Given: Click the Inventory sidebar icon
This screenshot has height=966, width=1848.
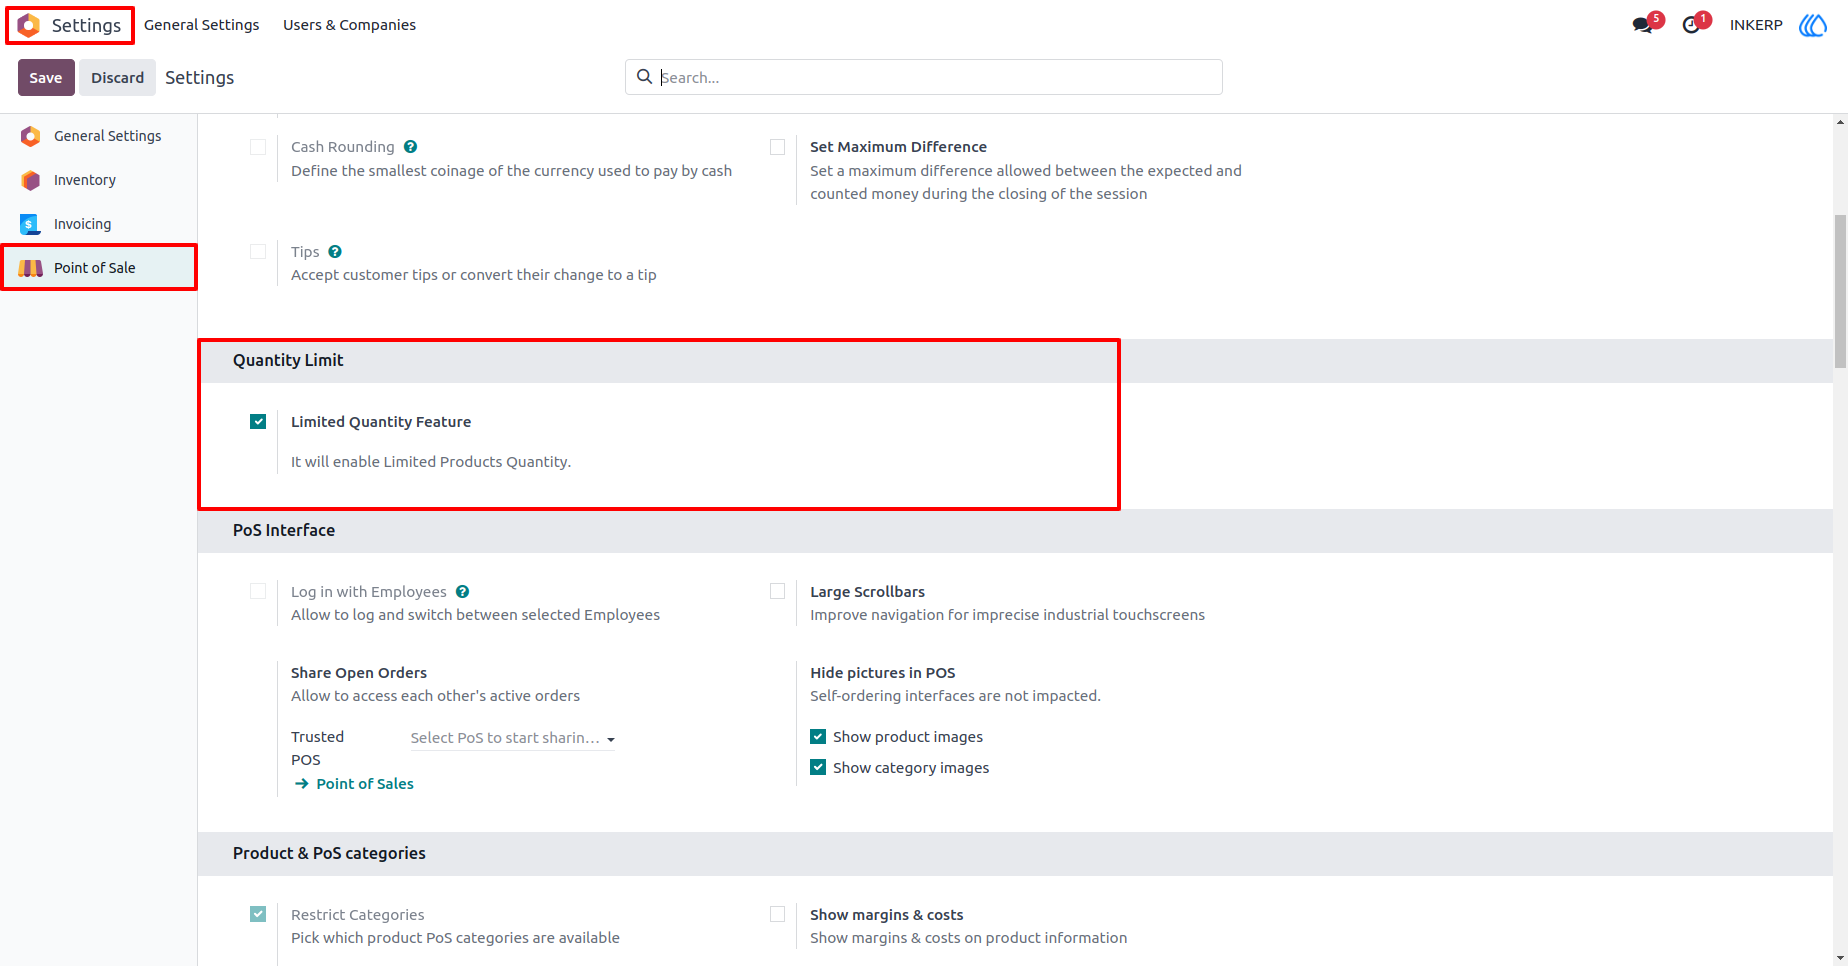Looking at the screenshot, I should click(x=31, y=180).
